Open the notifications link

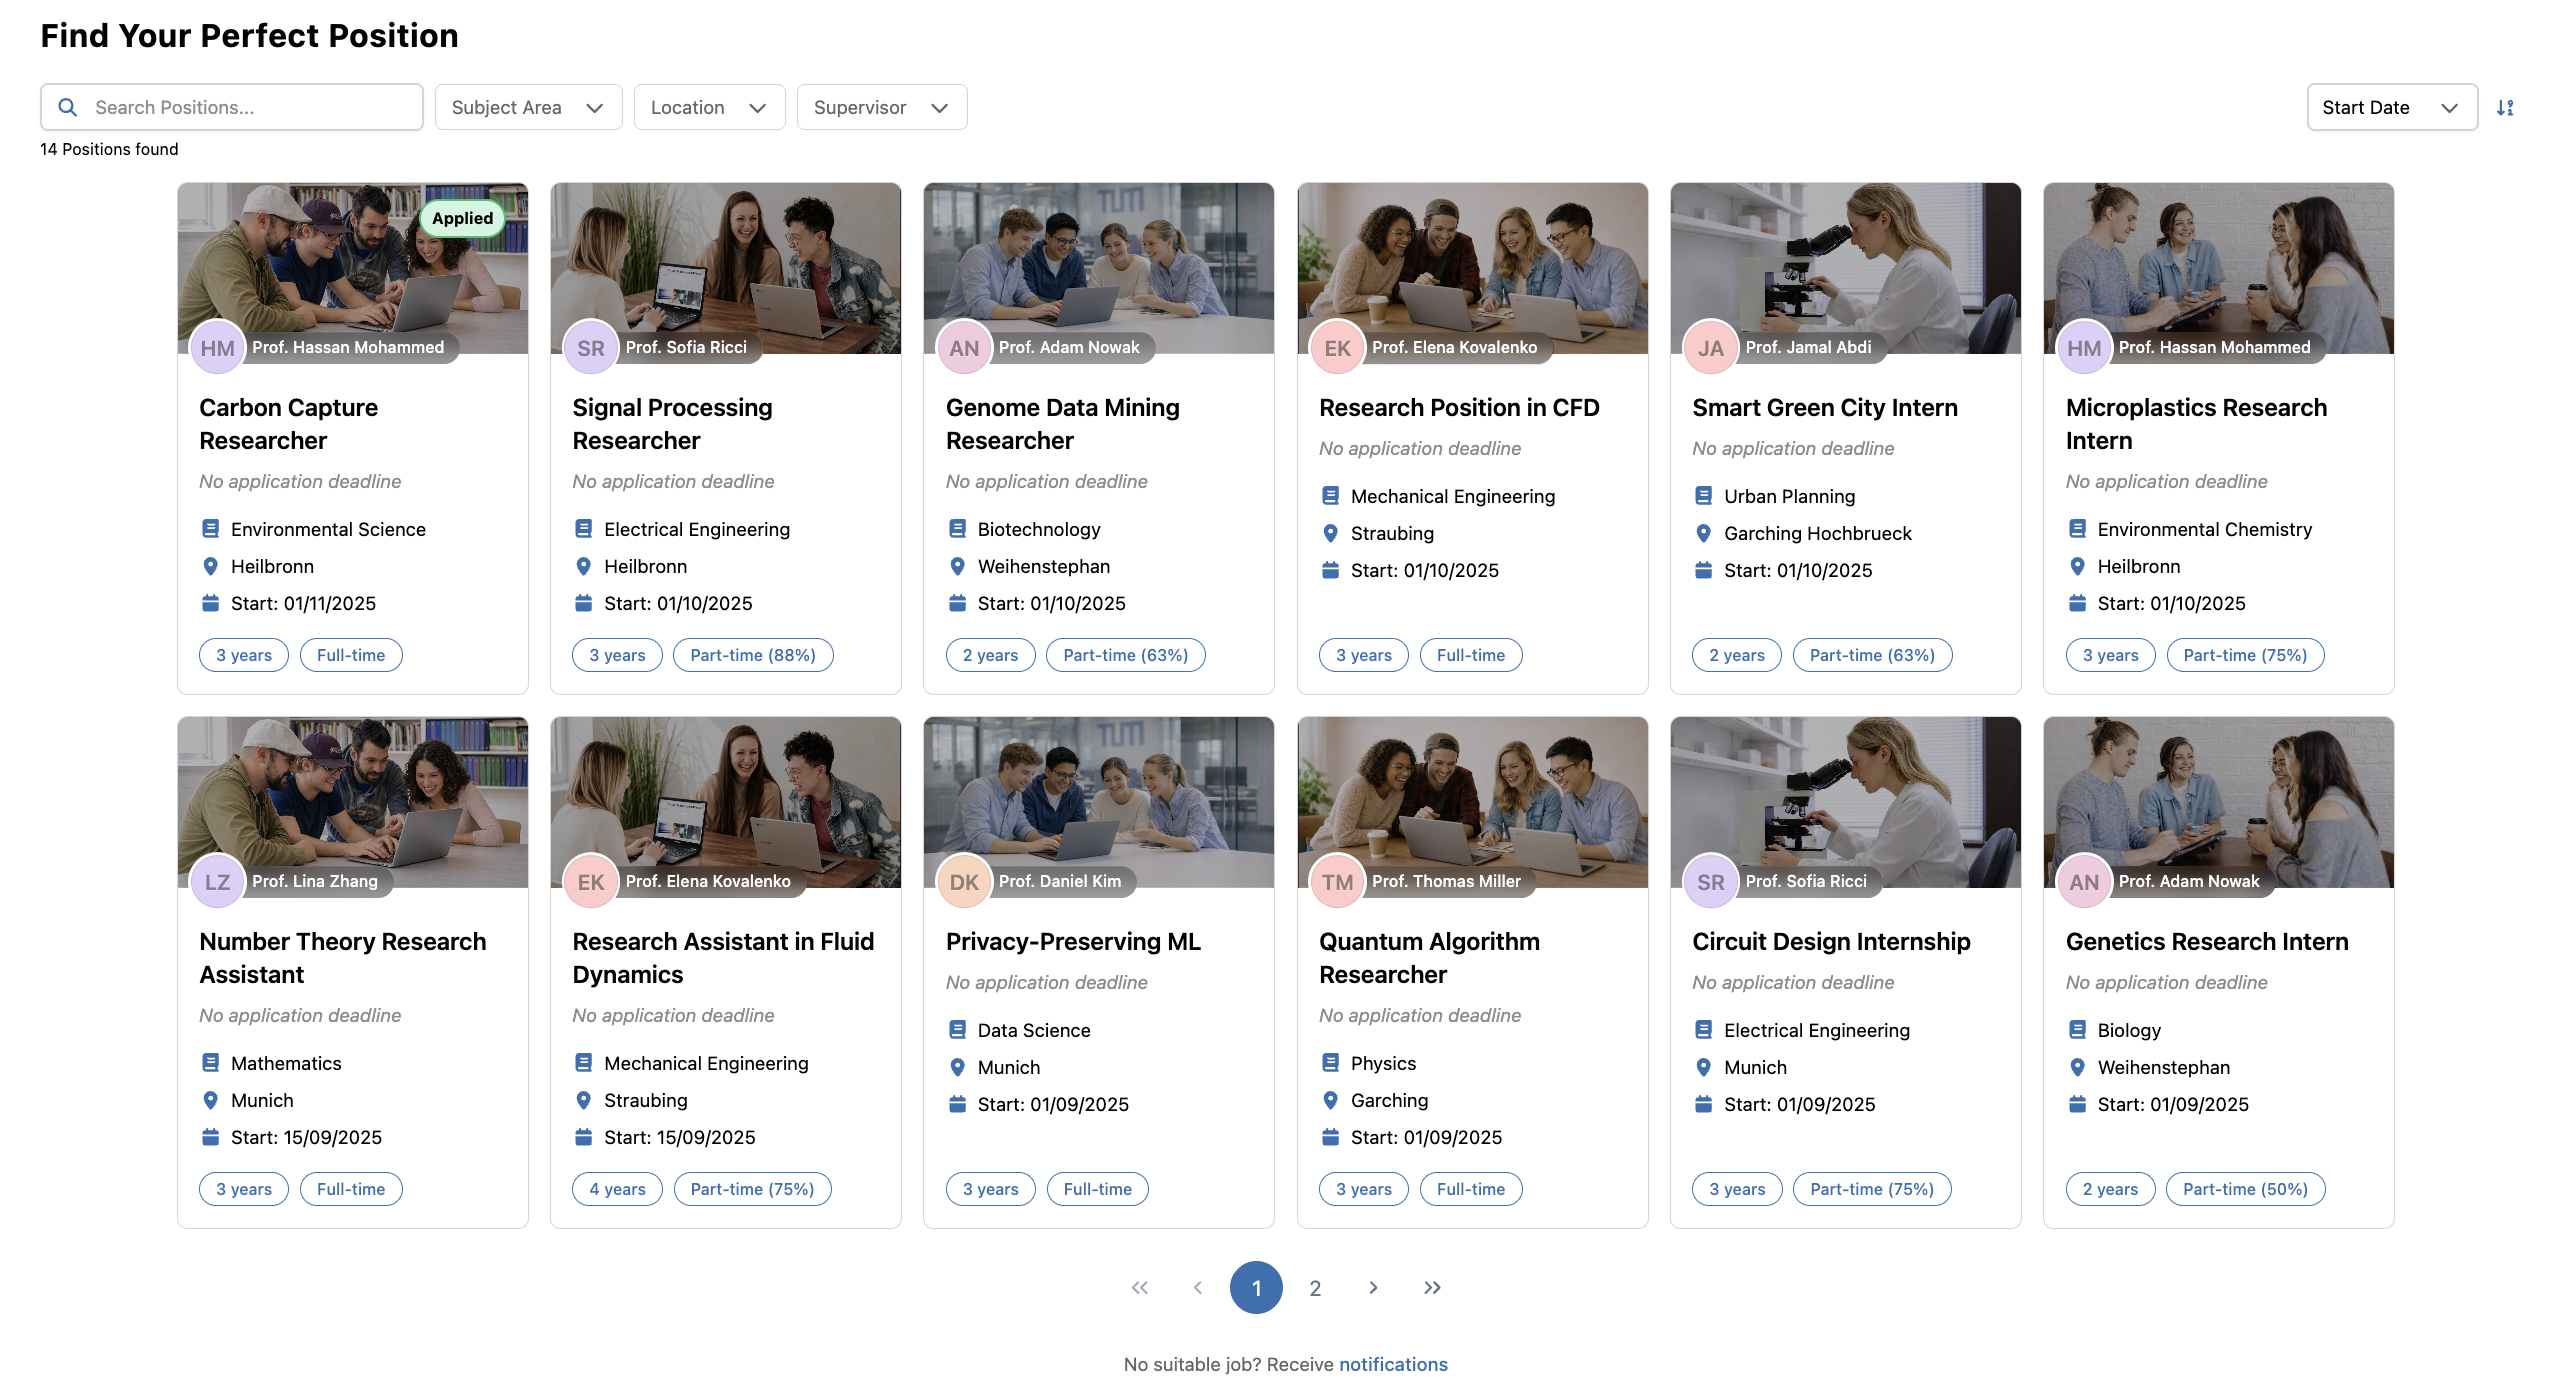click(x=1393, y=1364)
